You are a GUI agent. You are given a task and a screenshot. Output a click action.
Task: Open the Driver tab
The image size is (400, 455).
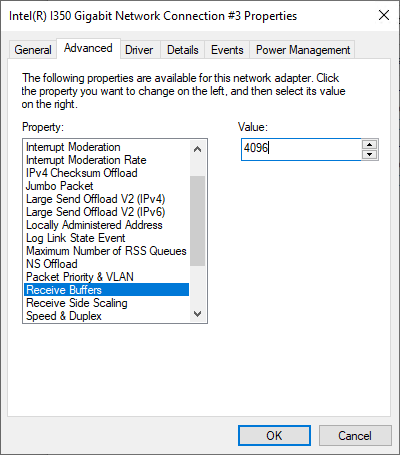[139, 50]
